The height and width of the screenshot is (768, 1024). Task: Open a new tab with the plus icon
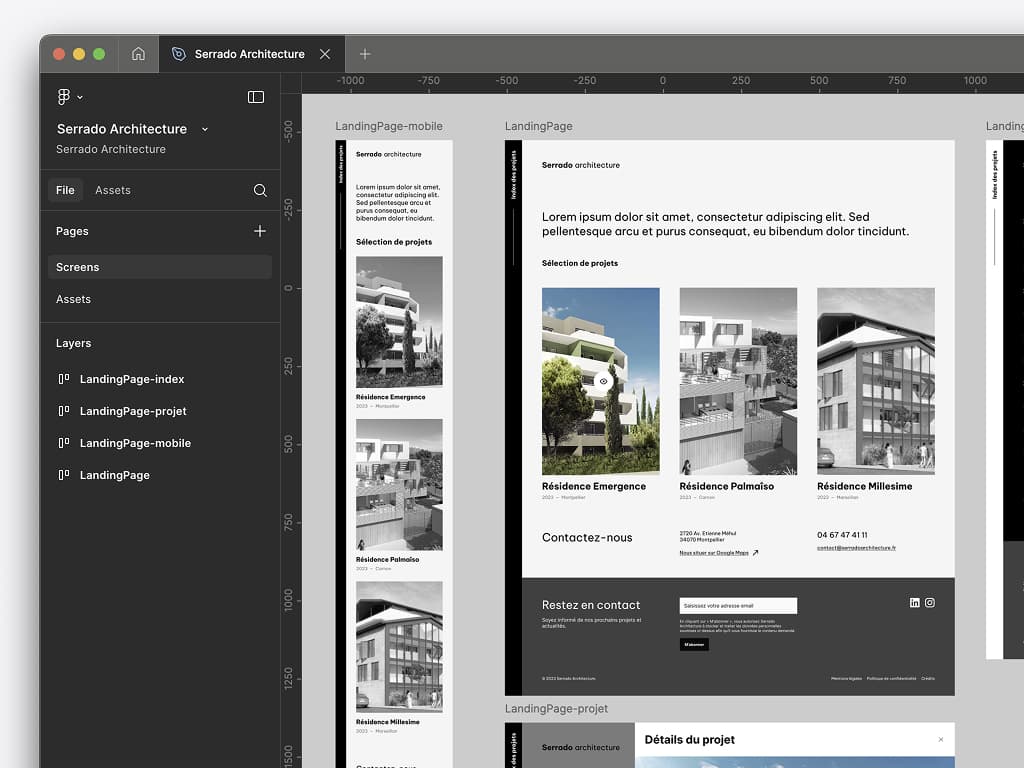364,54
